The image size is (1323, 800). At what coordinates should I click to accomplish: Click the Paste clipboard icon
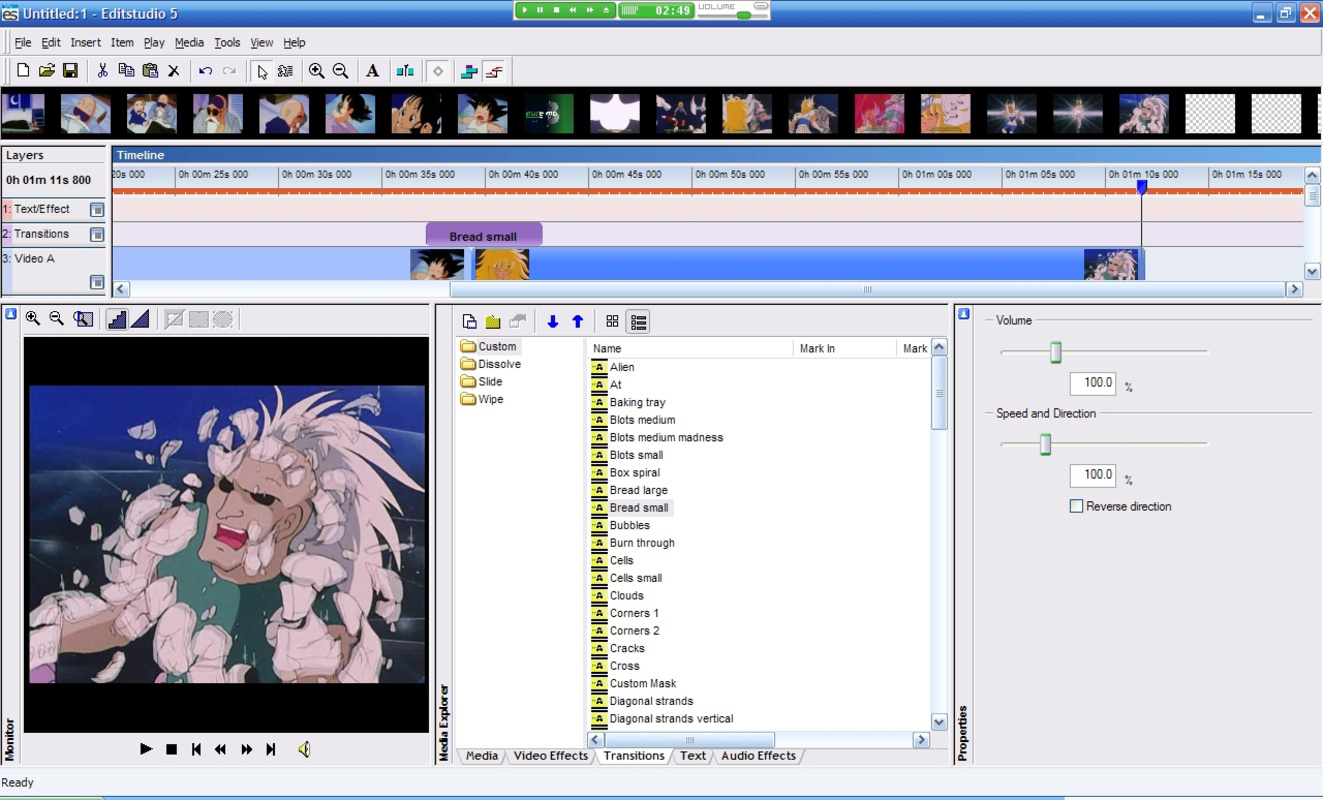coord(150,71)
